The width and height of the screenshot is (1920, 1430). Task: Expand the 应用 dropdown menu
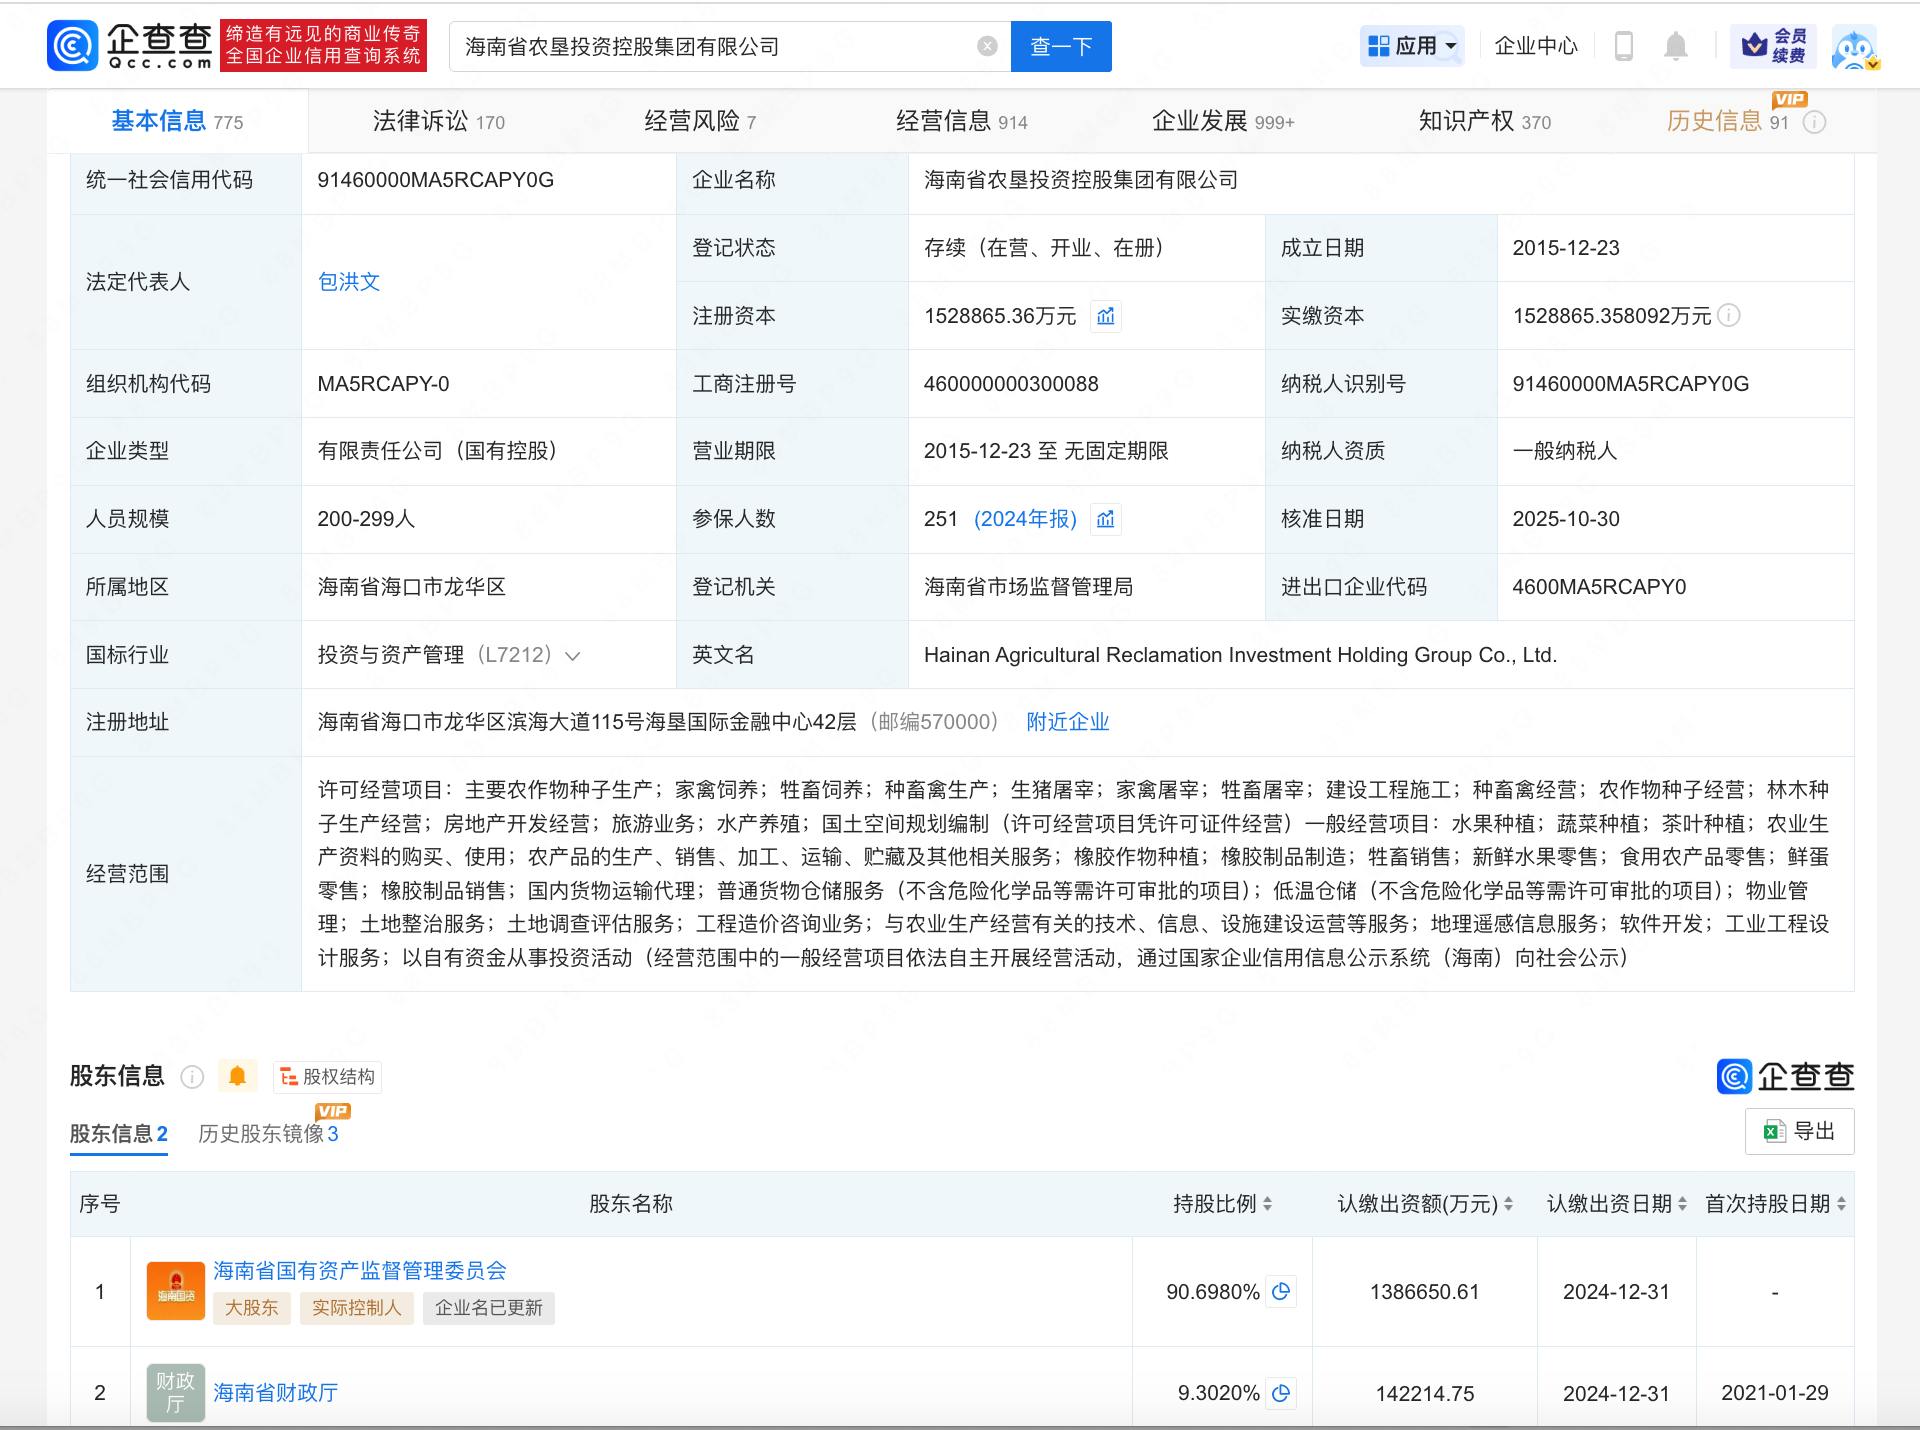[x=1412, y=46]
